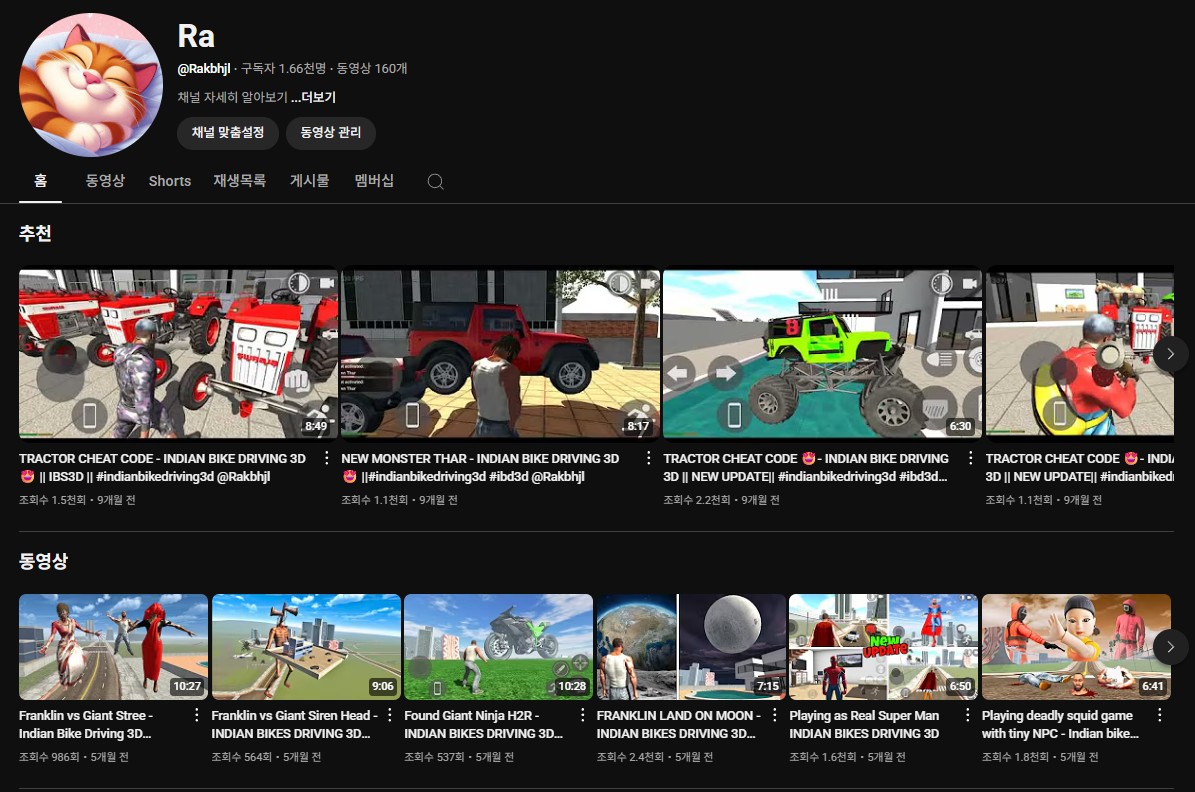Screen dimensions: 1195x792
Task: Open FRANKLIN LAND ON MOON title link
Action: [678, 724]
